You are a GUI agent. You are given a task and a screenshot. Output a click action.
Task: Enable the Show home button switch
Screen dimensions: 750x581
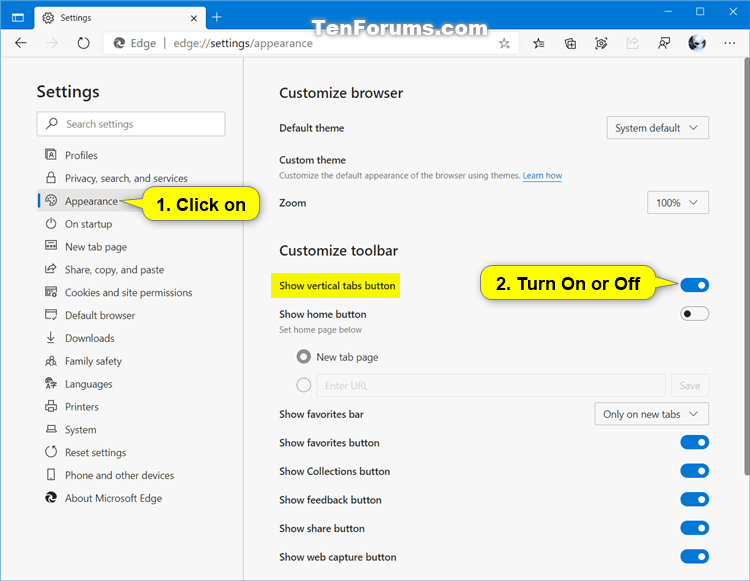[x=695, y=314]
